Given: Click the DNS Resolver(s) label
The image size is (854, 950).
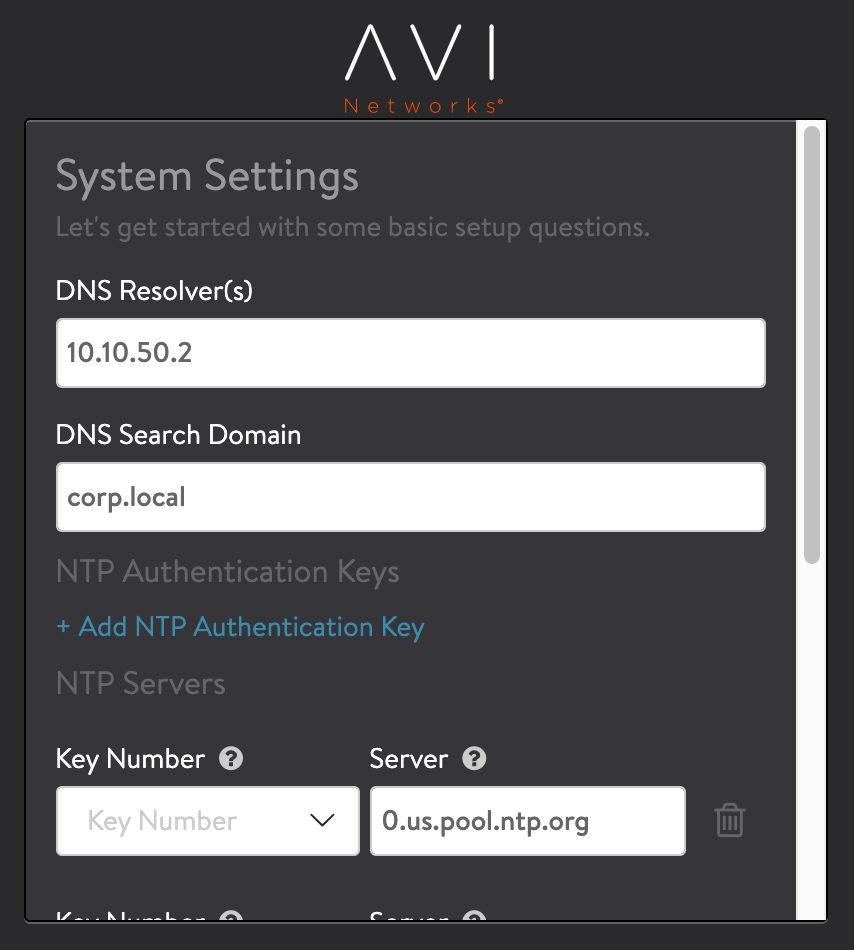Looking at the screenshot, I should [155, 291].
